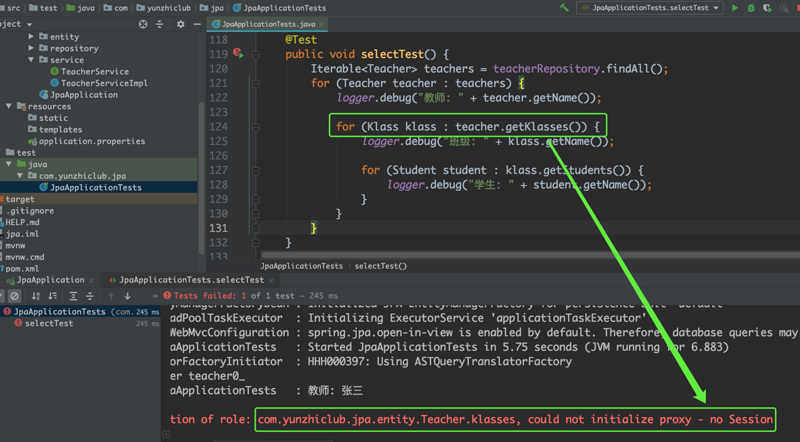
Task: Select the failed selectTest result
Action: tap(48, 324)
